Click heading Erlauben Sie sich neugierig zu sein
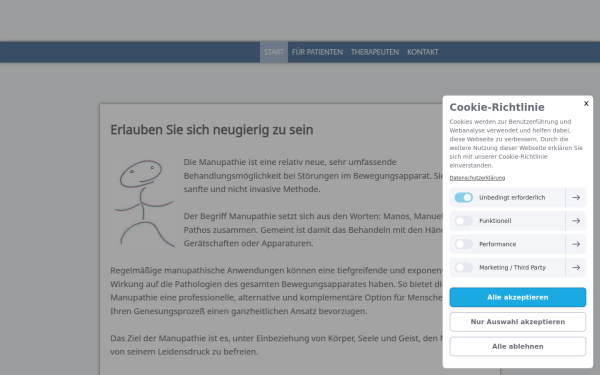 pyautogui.click(x=212, y=130)
